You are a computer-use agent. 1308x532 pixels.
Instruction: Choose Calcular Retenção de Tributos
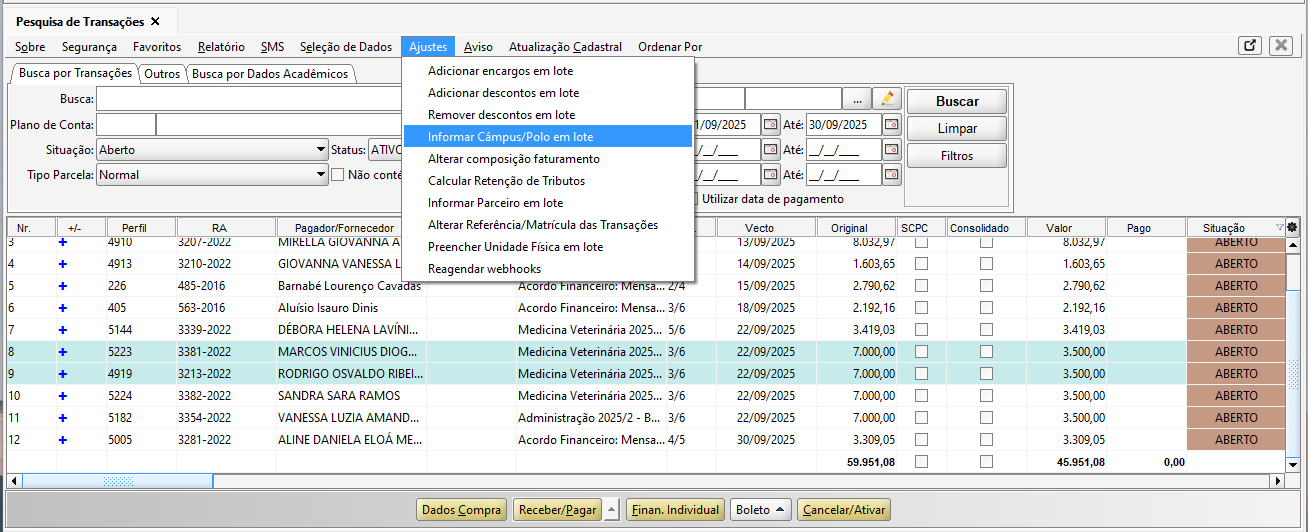click(548, 181)
